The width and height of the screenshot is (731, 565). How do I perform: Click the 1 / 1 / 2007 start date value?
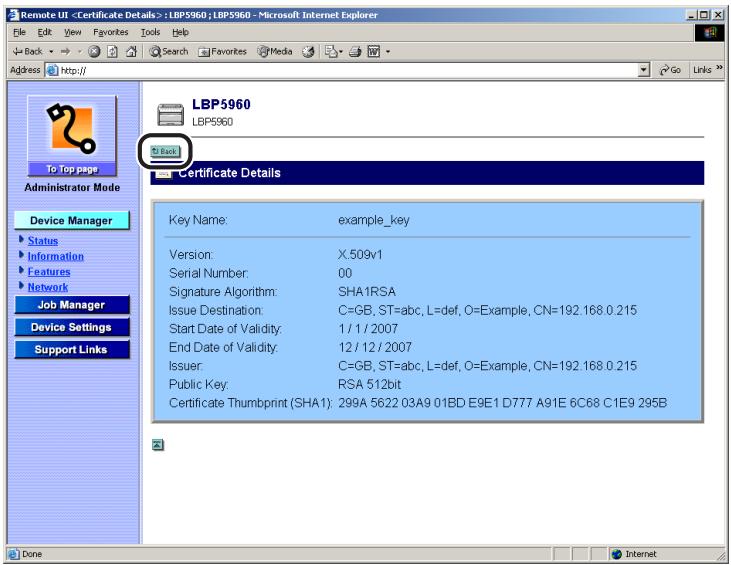(x=368, y=329)
